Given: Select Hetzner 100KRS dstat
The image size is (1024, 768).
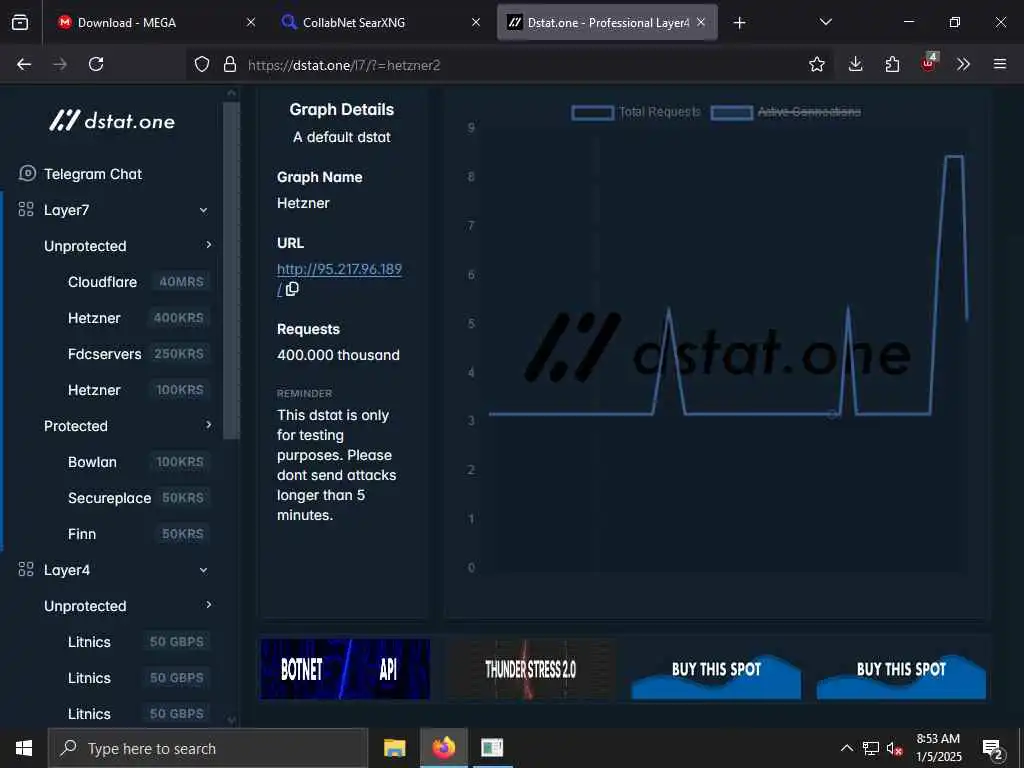Looking at the screenshot, I should tap(138, 390).
